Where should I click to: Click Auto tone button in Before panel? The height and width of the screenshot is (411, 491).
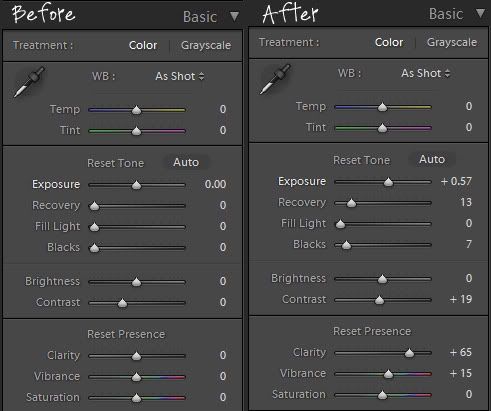(x=186, y=162)
